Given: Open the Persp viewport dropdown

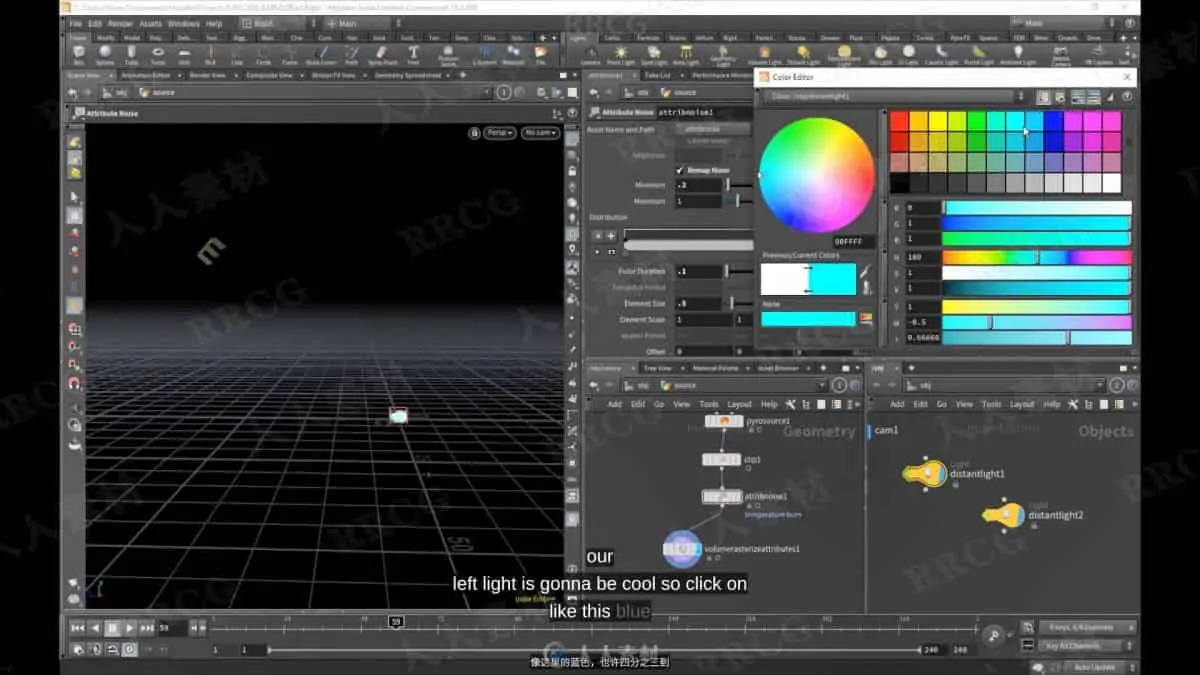Looking at the screenshot, I should coord(500,132).
